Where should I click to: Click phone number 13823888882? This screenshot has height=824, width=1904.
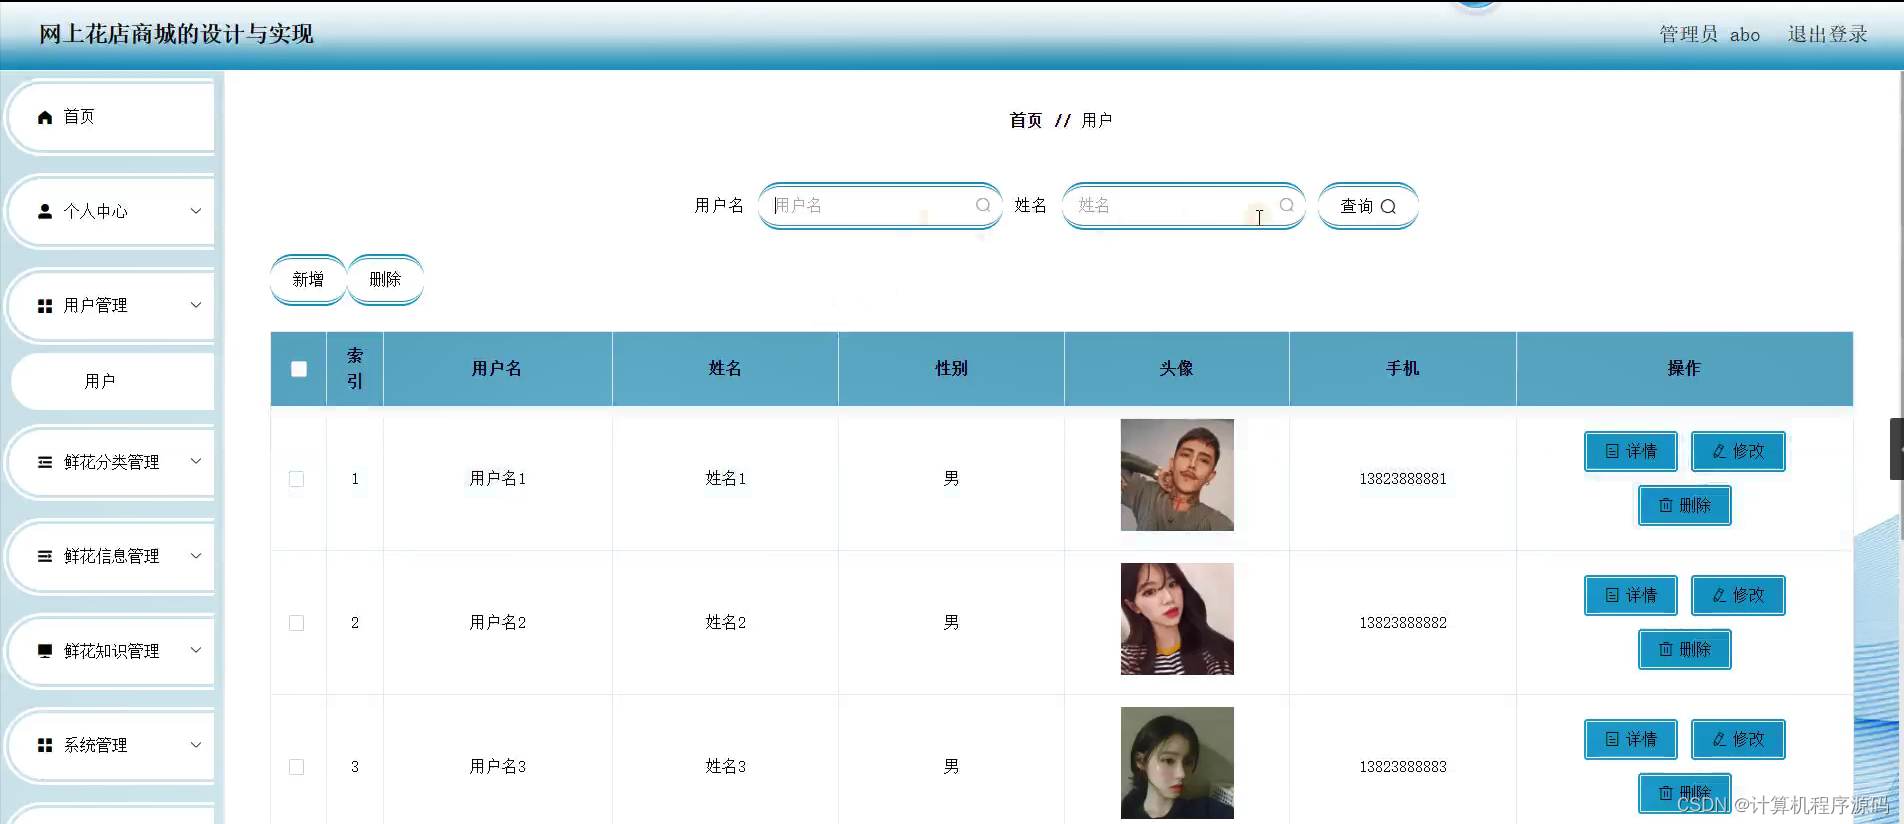1403,623
